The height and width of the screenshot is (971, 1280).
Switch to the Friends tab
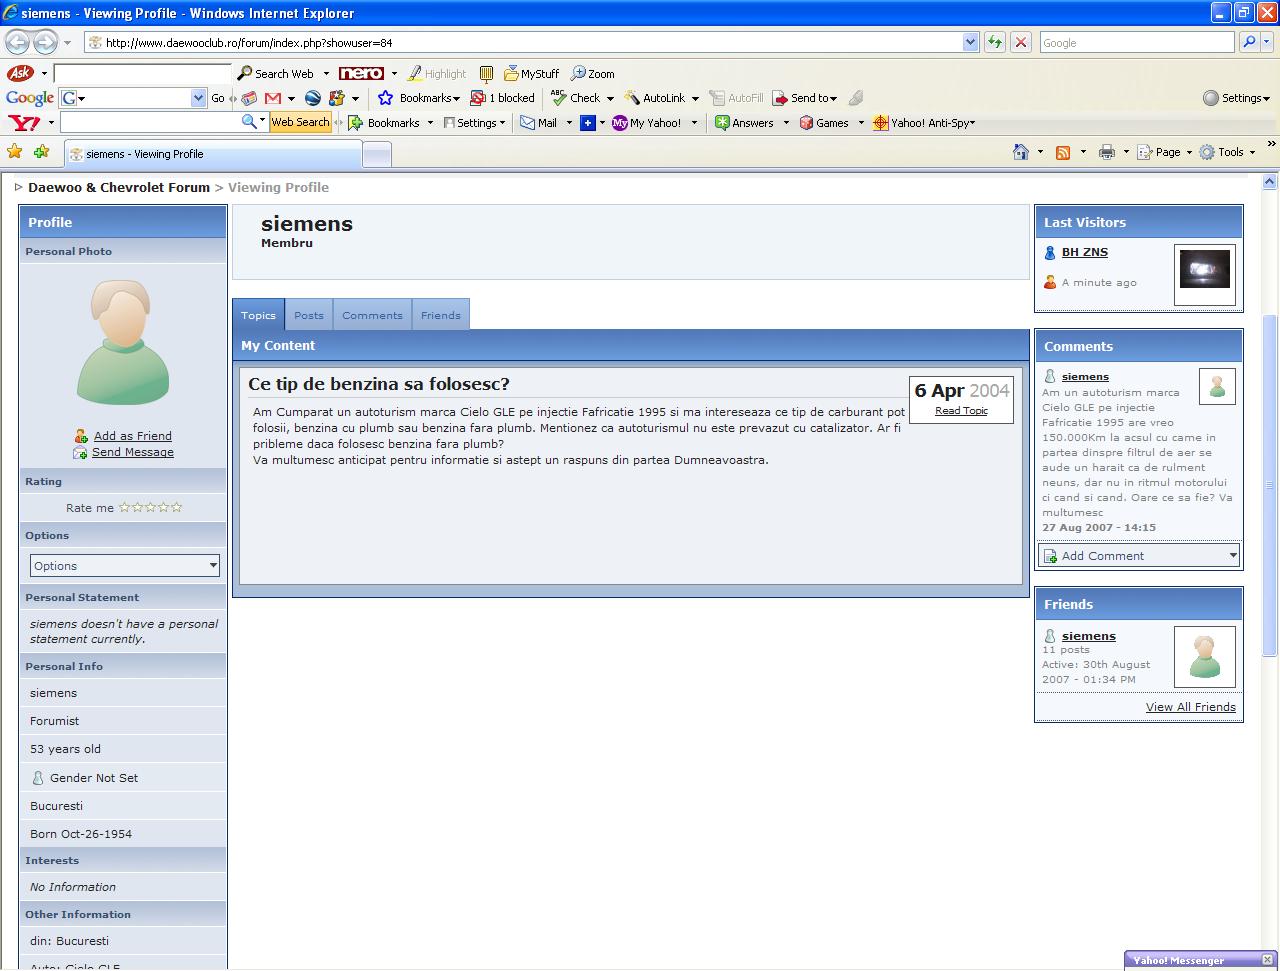coord(441,315)
